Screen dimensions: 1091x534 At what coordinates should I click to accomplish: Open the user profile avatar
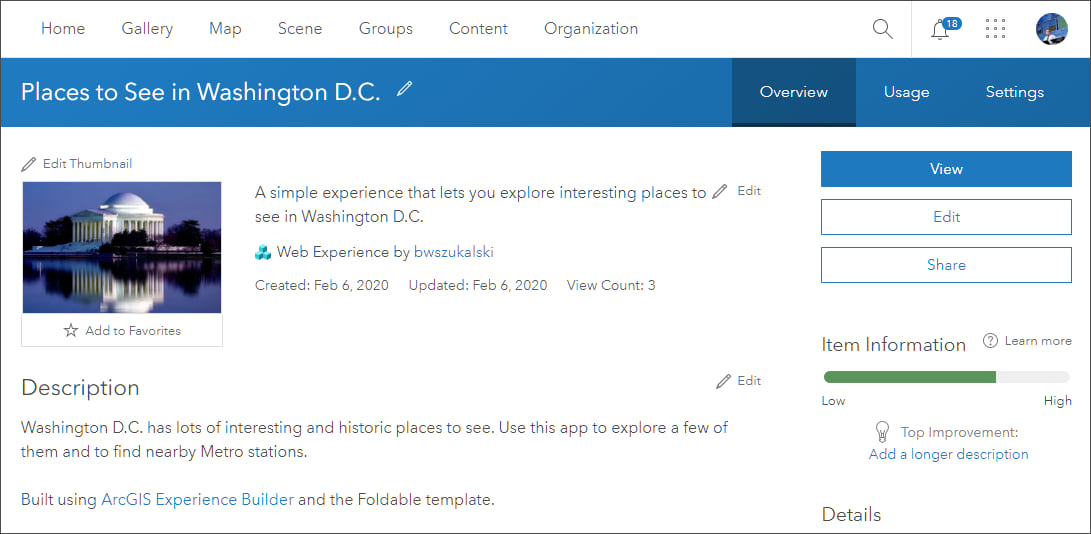pyautogui.click(x=1052, y=29)
